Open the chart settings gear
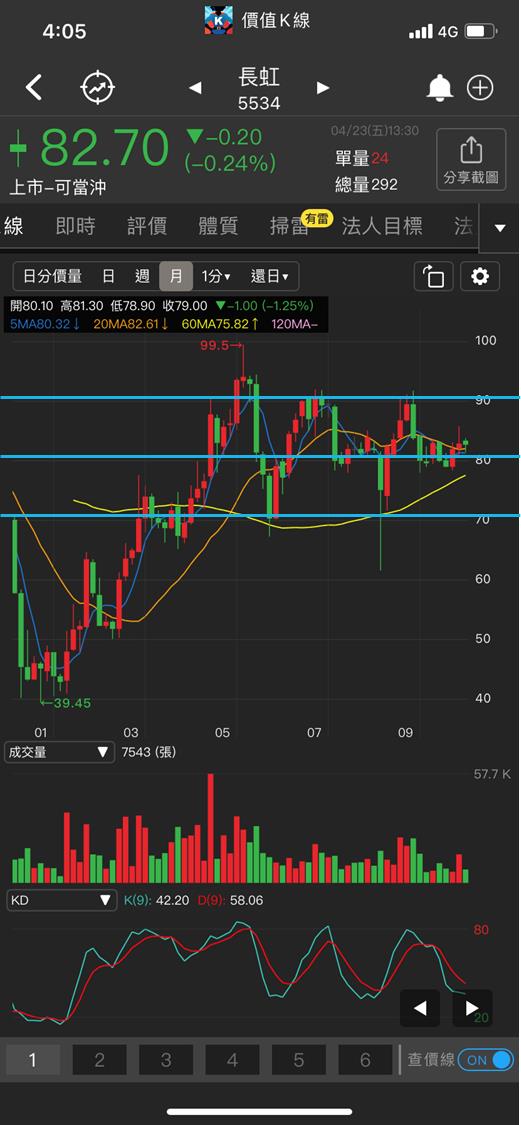 coord(479,276)
